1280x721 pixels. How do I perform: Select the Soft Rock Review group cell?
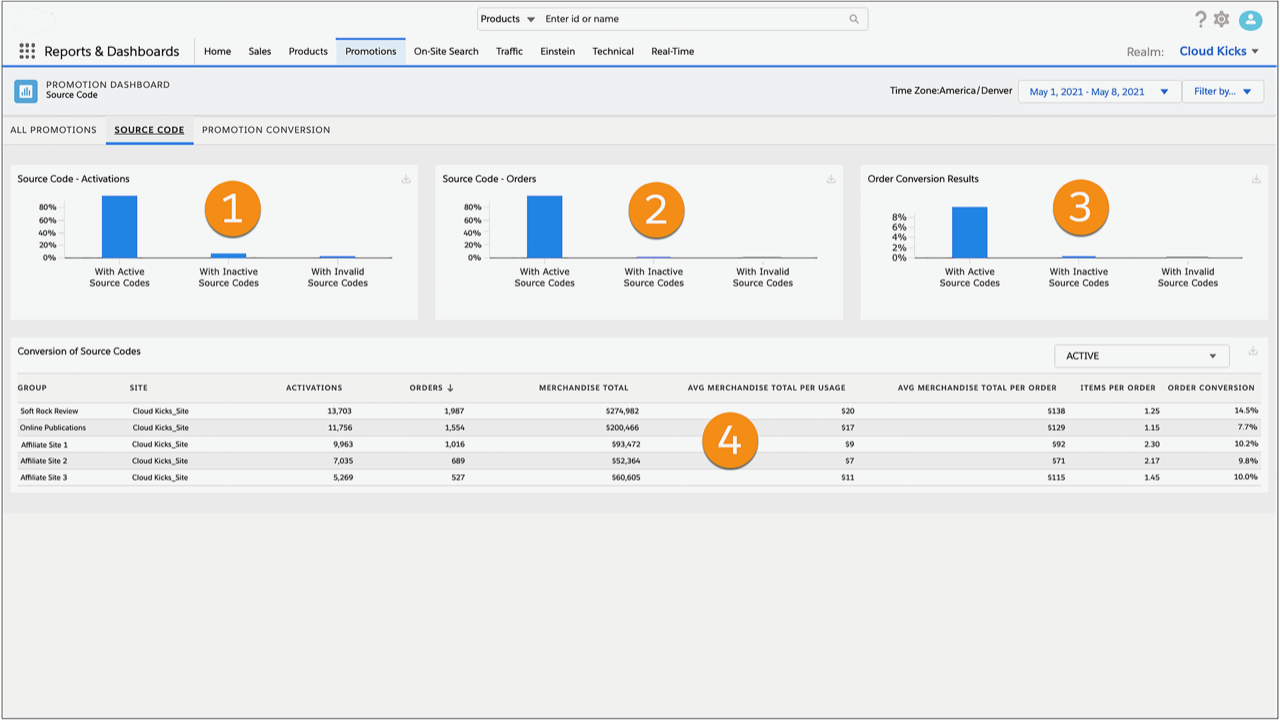tap(49, 411)
